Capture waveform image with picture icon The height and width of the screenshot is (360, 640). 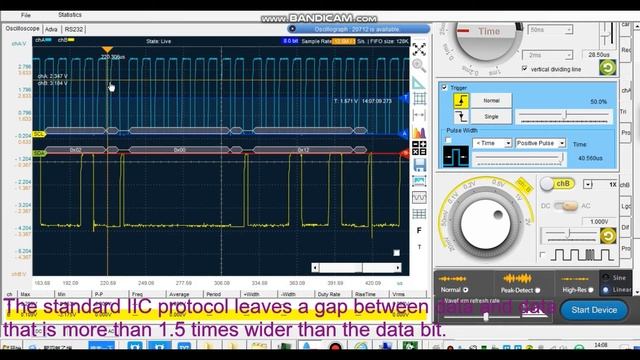click(419, 181)
